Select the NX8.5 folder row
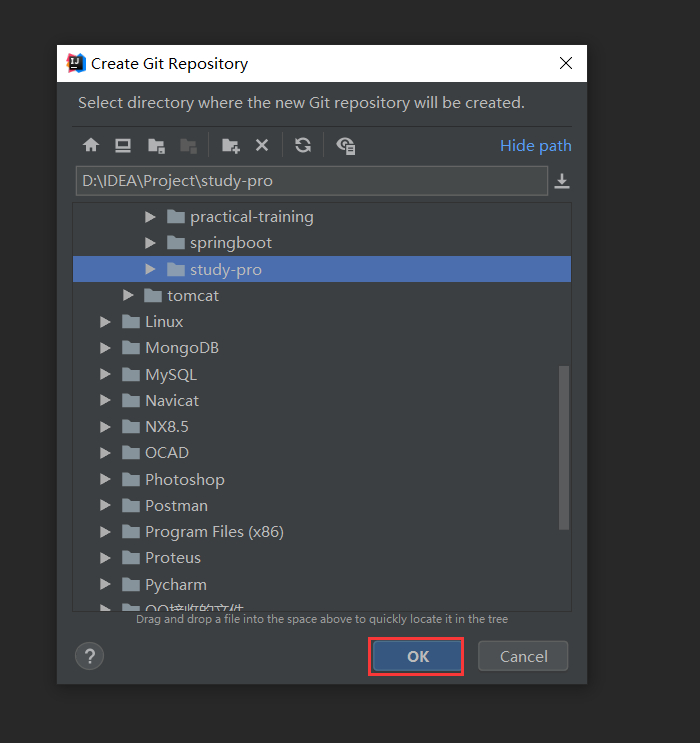Viewport: 700px width, 743px height. 322,427
